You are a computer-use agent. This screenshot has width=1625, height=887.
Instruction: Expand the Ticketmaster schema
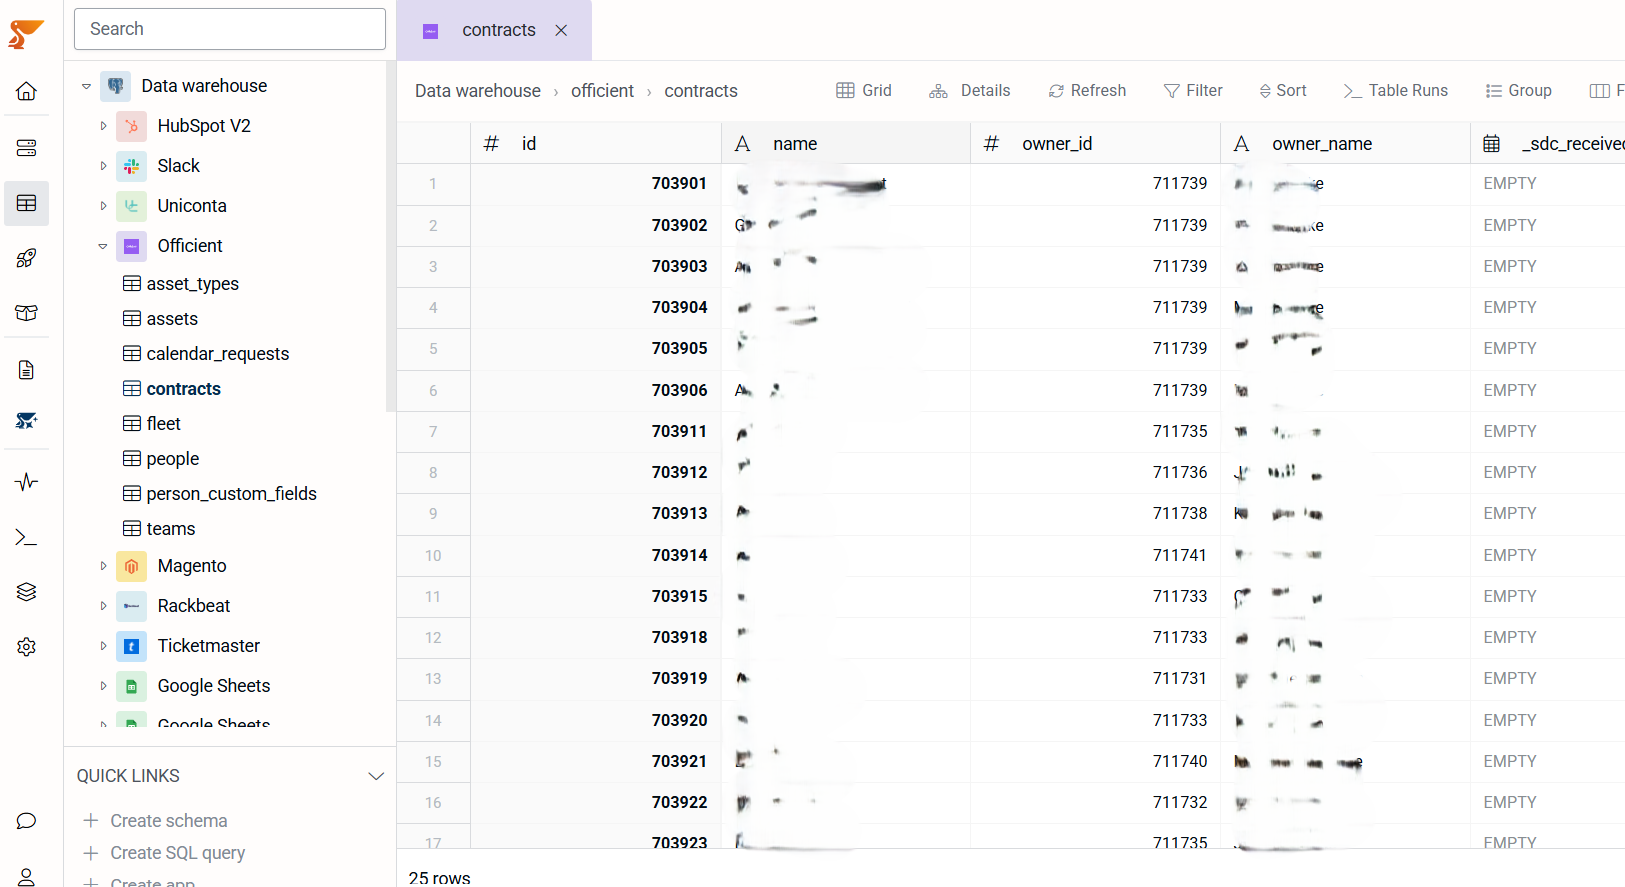(x=103, y=646)
